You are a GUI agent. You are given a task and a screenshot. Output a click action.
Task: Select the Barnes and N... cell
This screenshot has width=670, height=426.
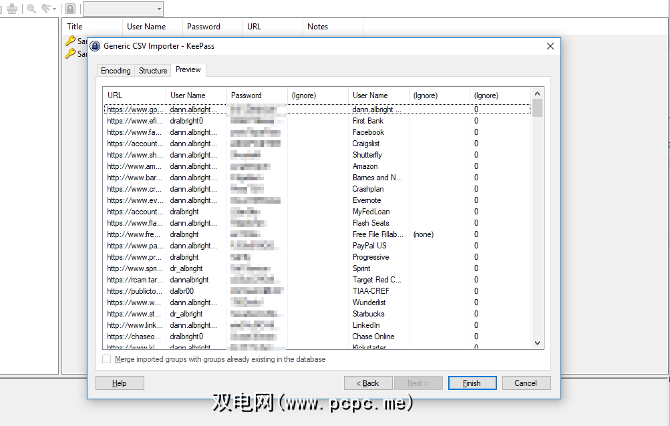click(x=377, y=177)
